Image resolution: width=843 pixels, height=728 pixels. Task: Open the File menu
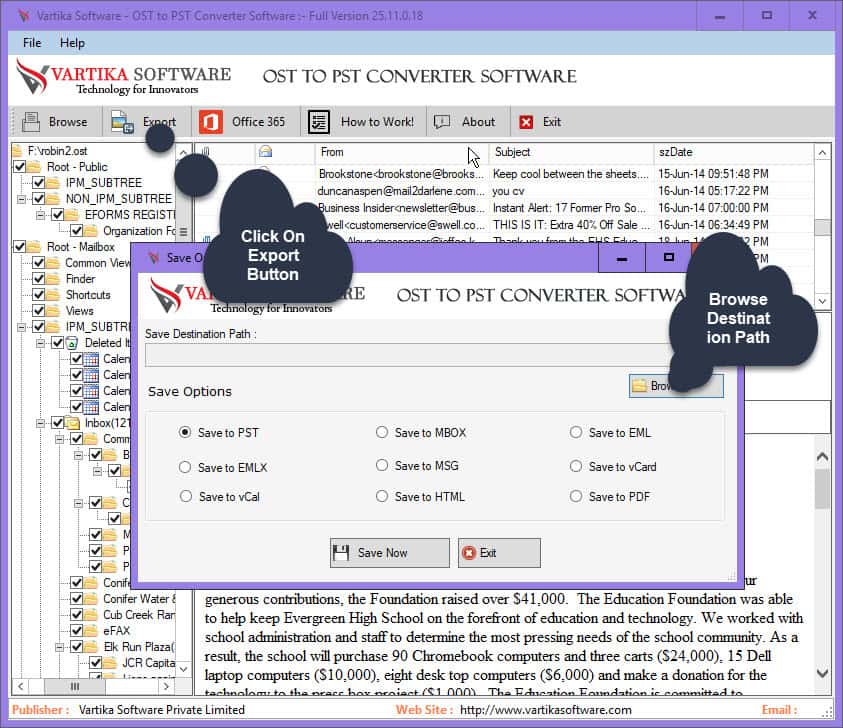32,42
